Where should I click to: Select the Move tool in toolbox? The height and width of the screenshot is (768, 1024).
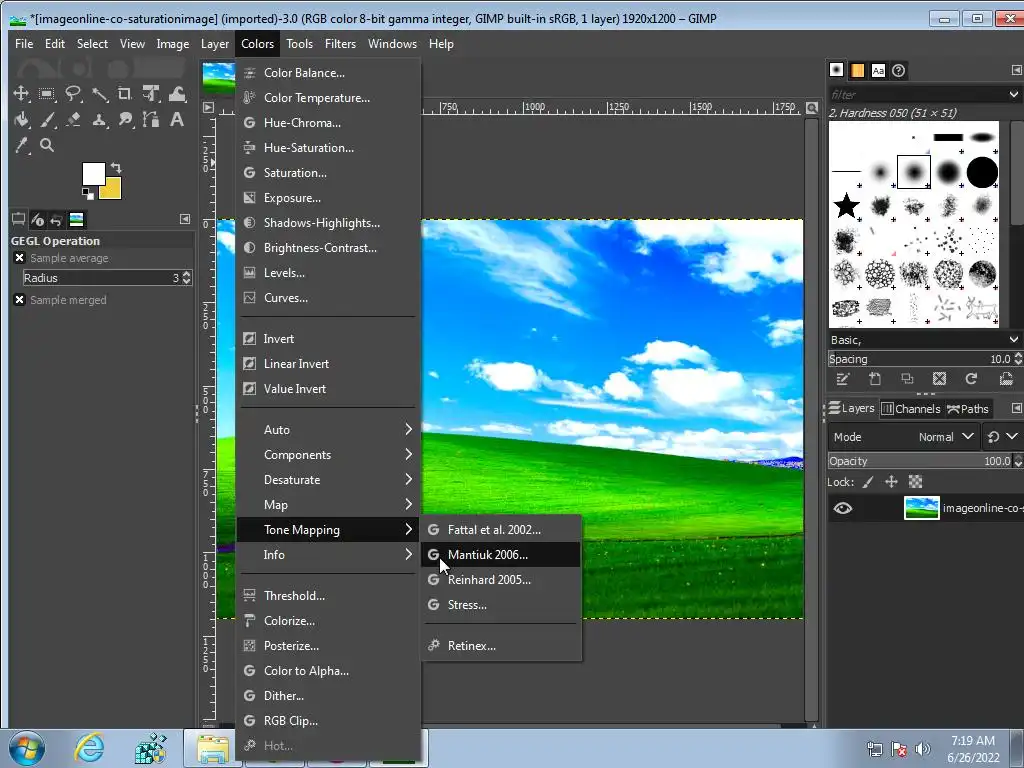[x=21, y=93]
